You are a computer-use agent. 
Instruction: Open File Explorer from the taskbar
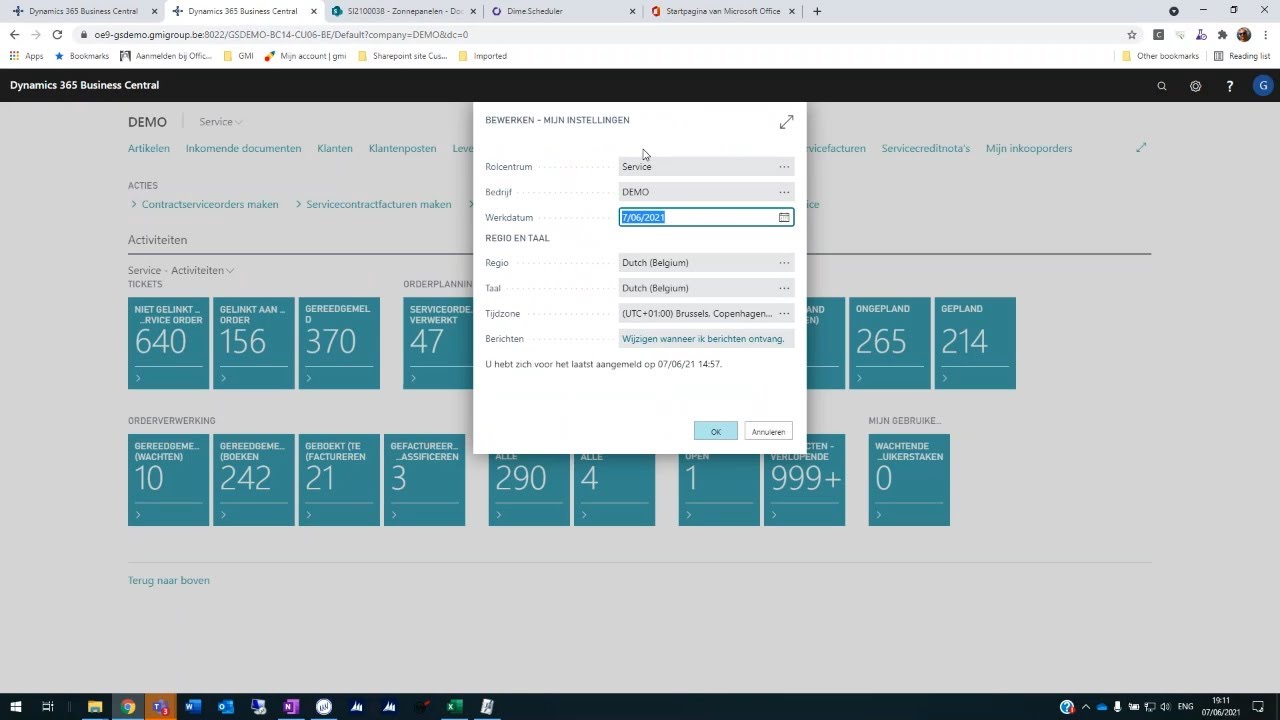[x=95, y=707]
